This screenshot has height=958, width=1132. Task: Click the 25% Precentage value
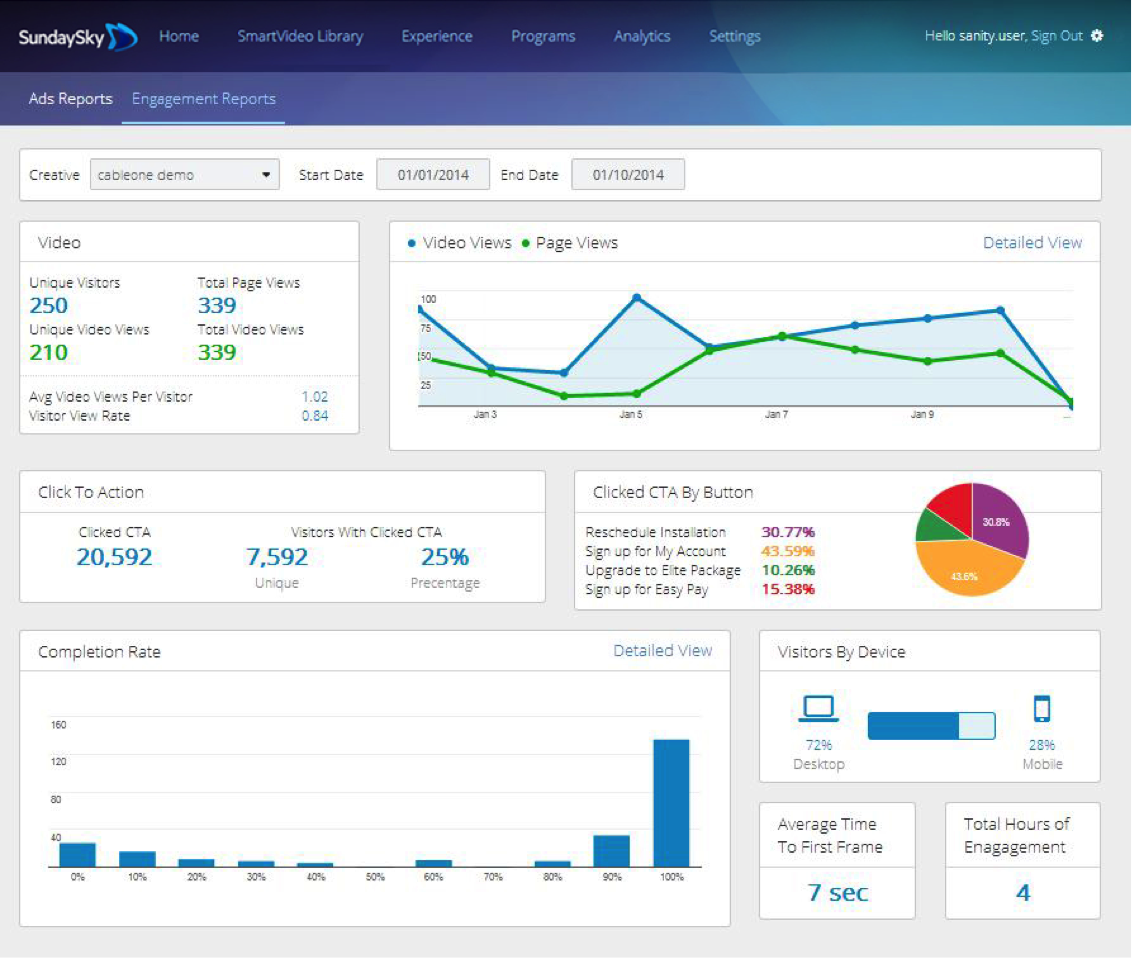click(445, 557)
